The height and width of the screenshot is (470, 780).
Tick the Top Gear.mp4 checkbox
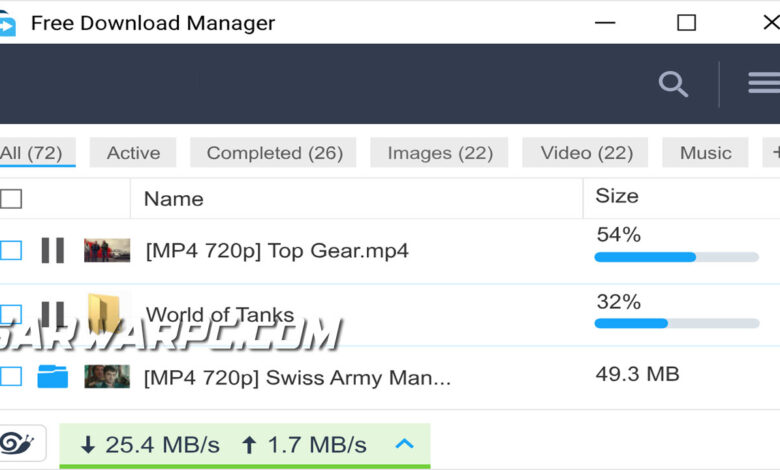point(10,250)
